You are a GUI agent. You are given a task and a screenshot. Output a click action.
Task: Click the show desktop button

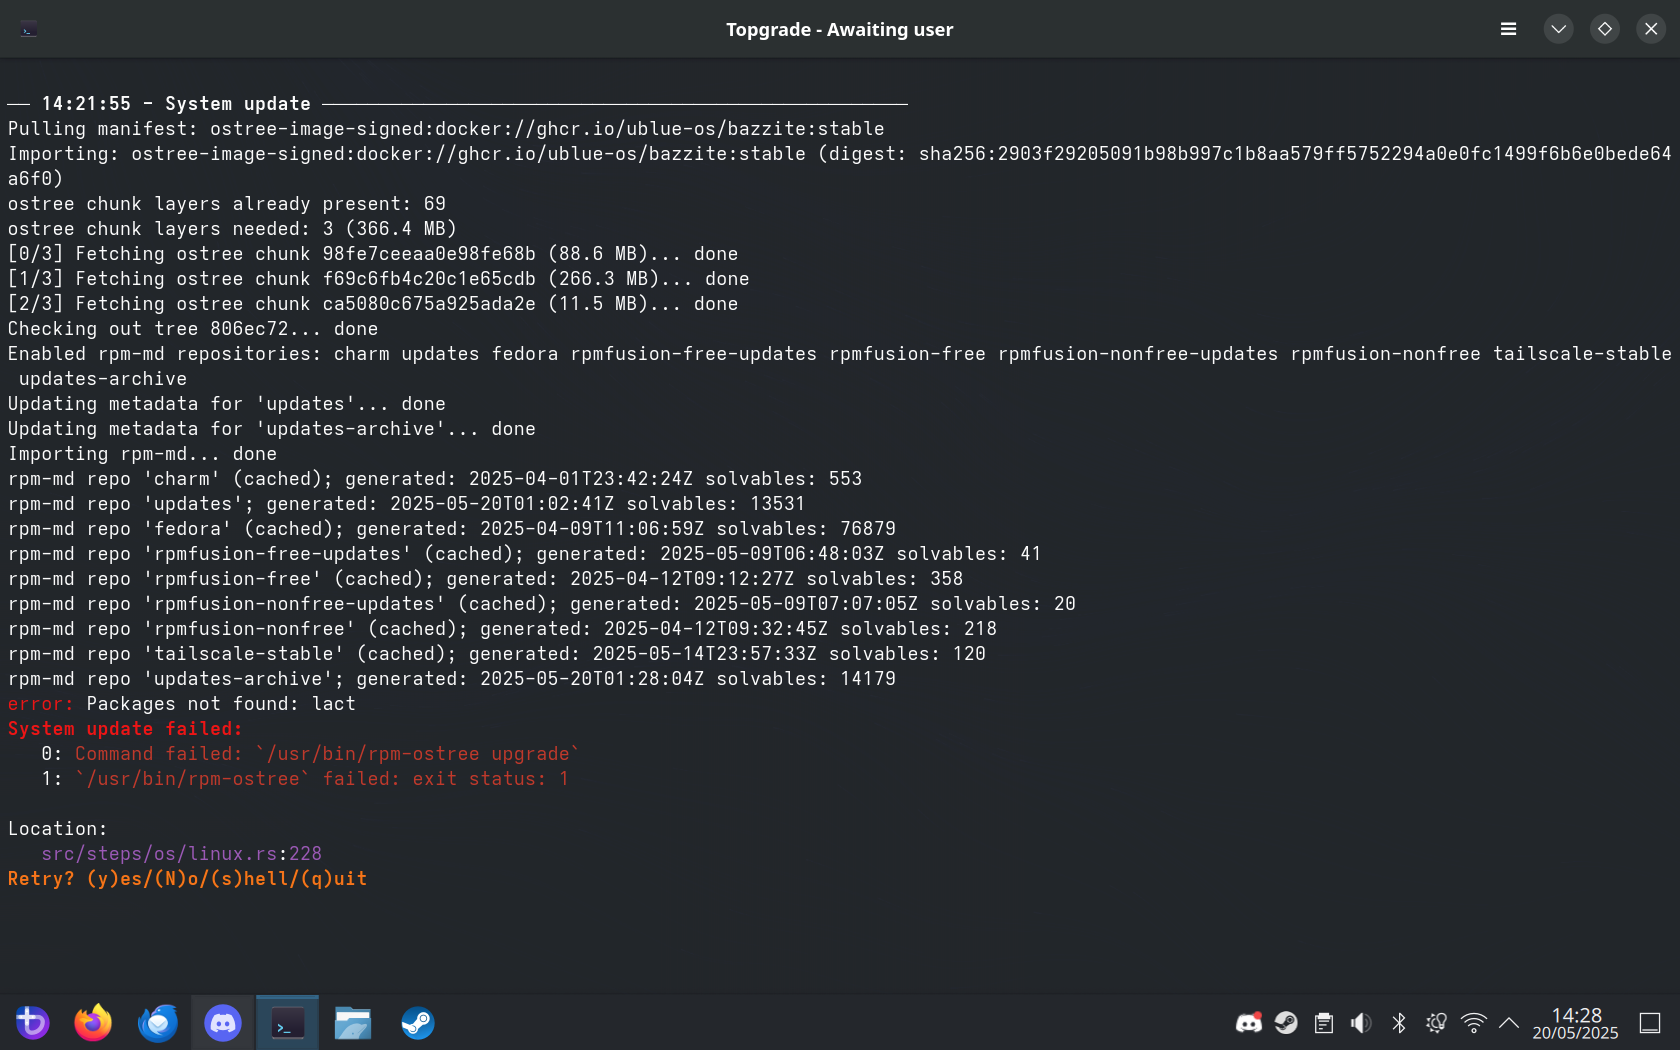tap(1650, 1023)
